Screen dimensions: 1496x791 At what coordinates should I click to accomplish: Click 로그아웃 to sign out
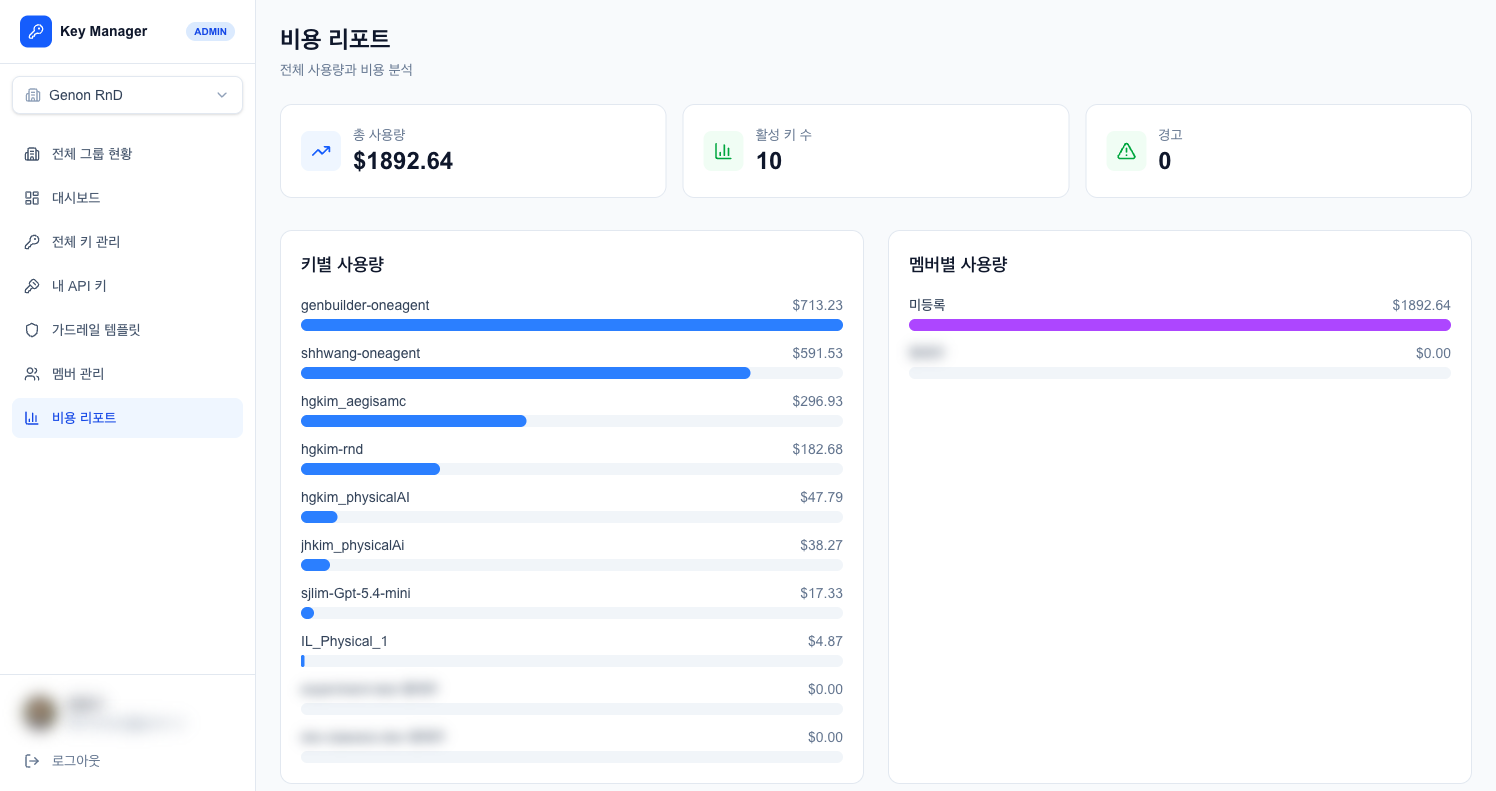[x=77, y=760]
